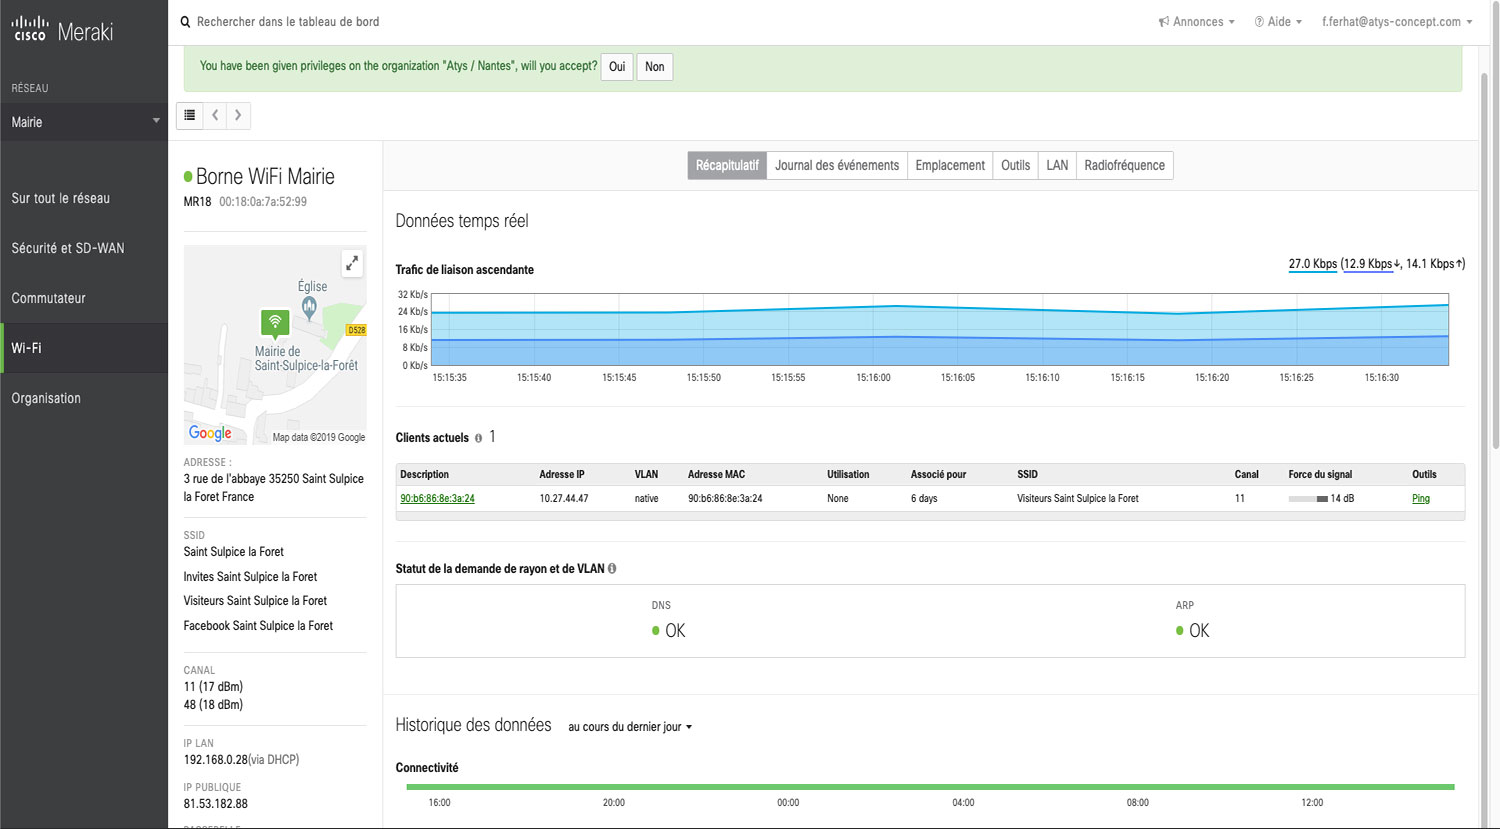
Task: Switch to Journal des événements tab
Action: pos(837,165)
